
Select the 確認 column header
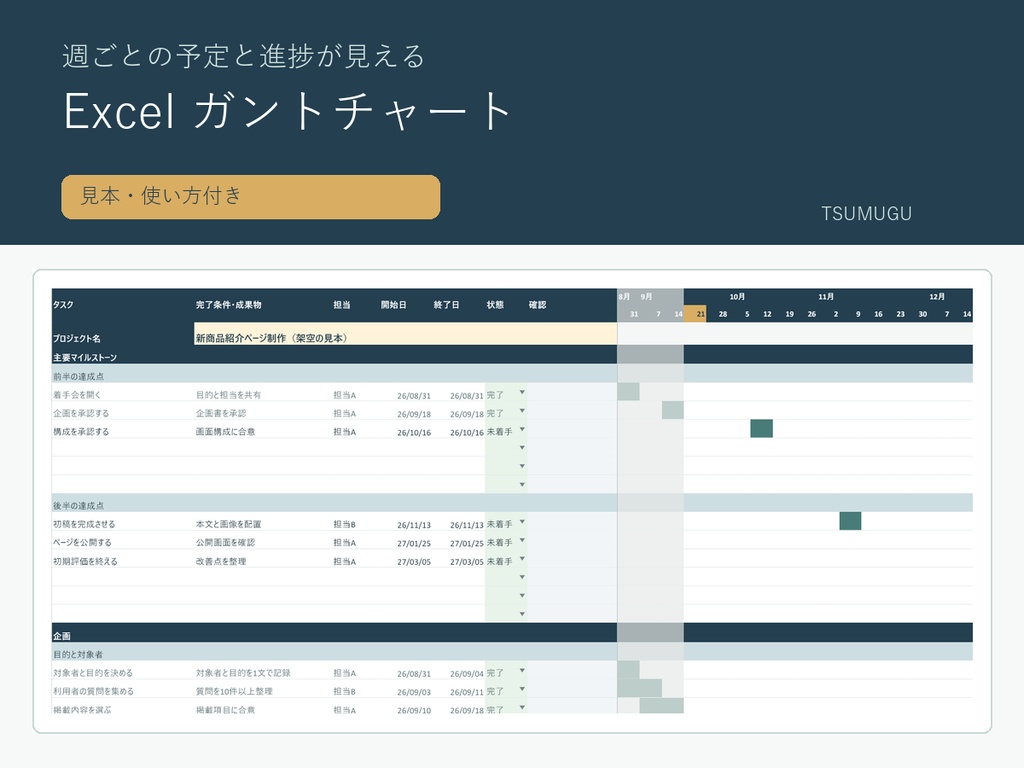tap(537, 305)
